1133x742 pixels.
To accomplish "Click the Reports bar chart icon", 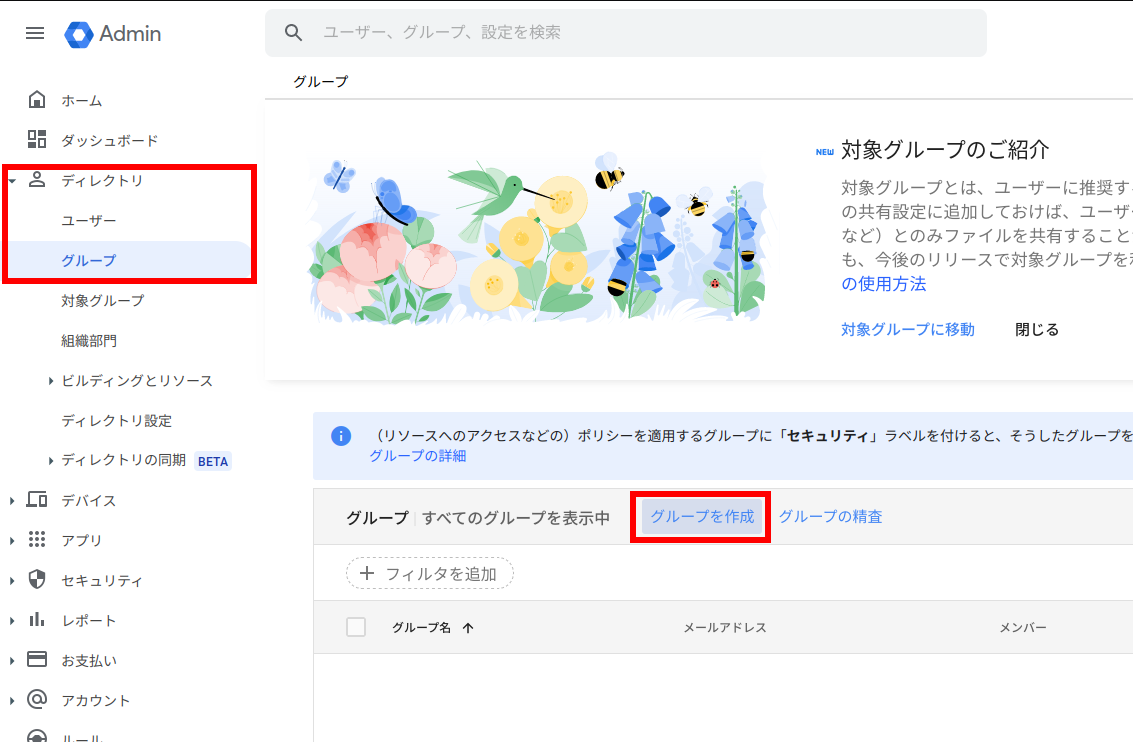I will point(37,620).
